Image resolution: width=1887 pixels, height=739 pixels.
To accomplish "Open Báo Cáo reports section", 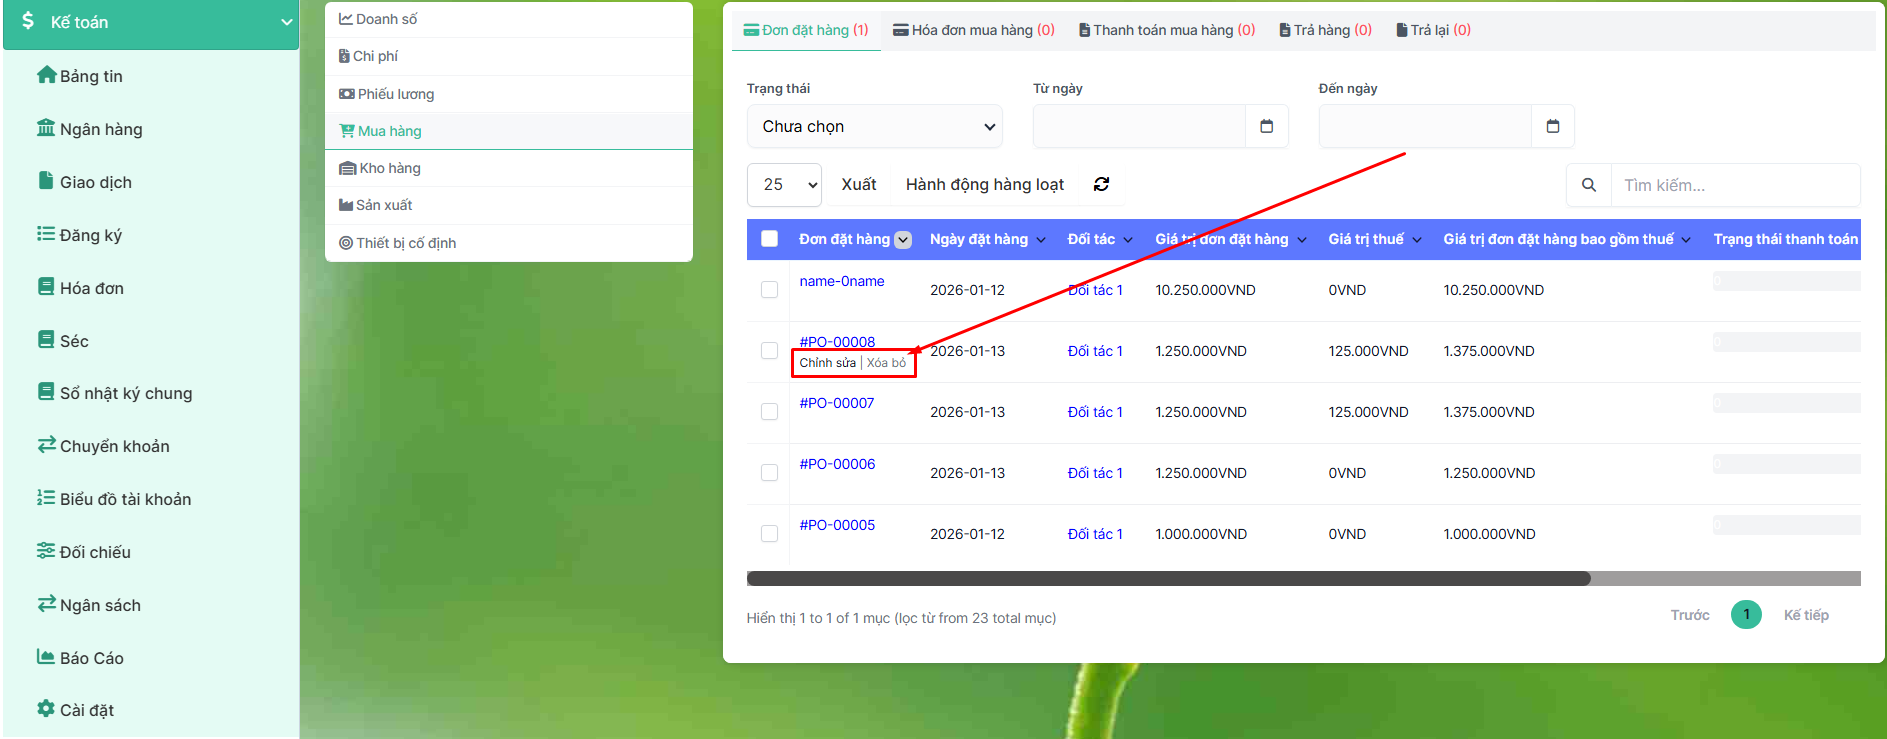I will pyautogui.click(x=91, y=658).
